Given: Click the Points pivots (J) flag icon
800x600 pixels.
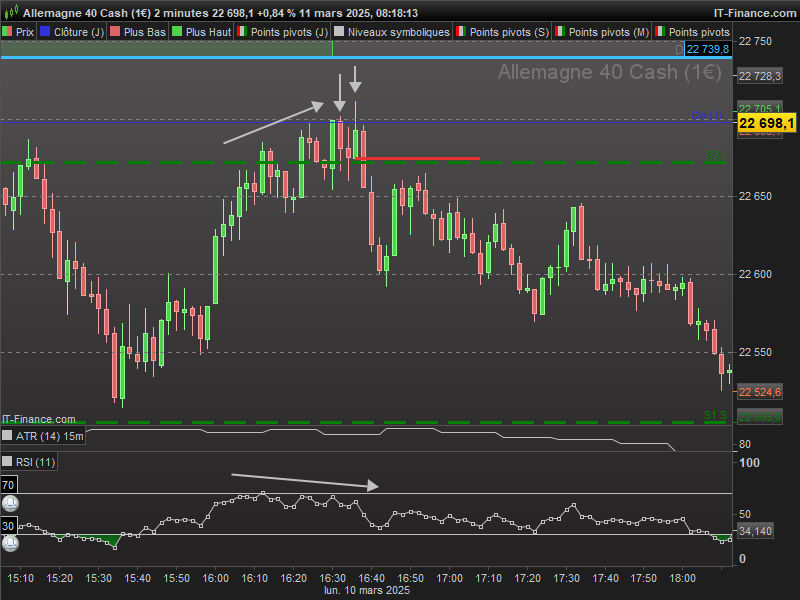Looking at the screenshot, I should [242, 32].
